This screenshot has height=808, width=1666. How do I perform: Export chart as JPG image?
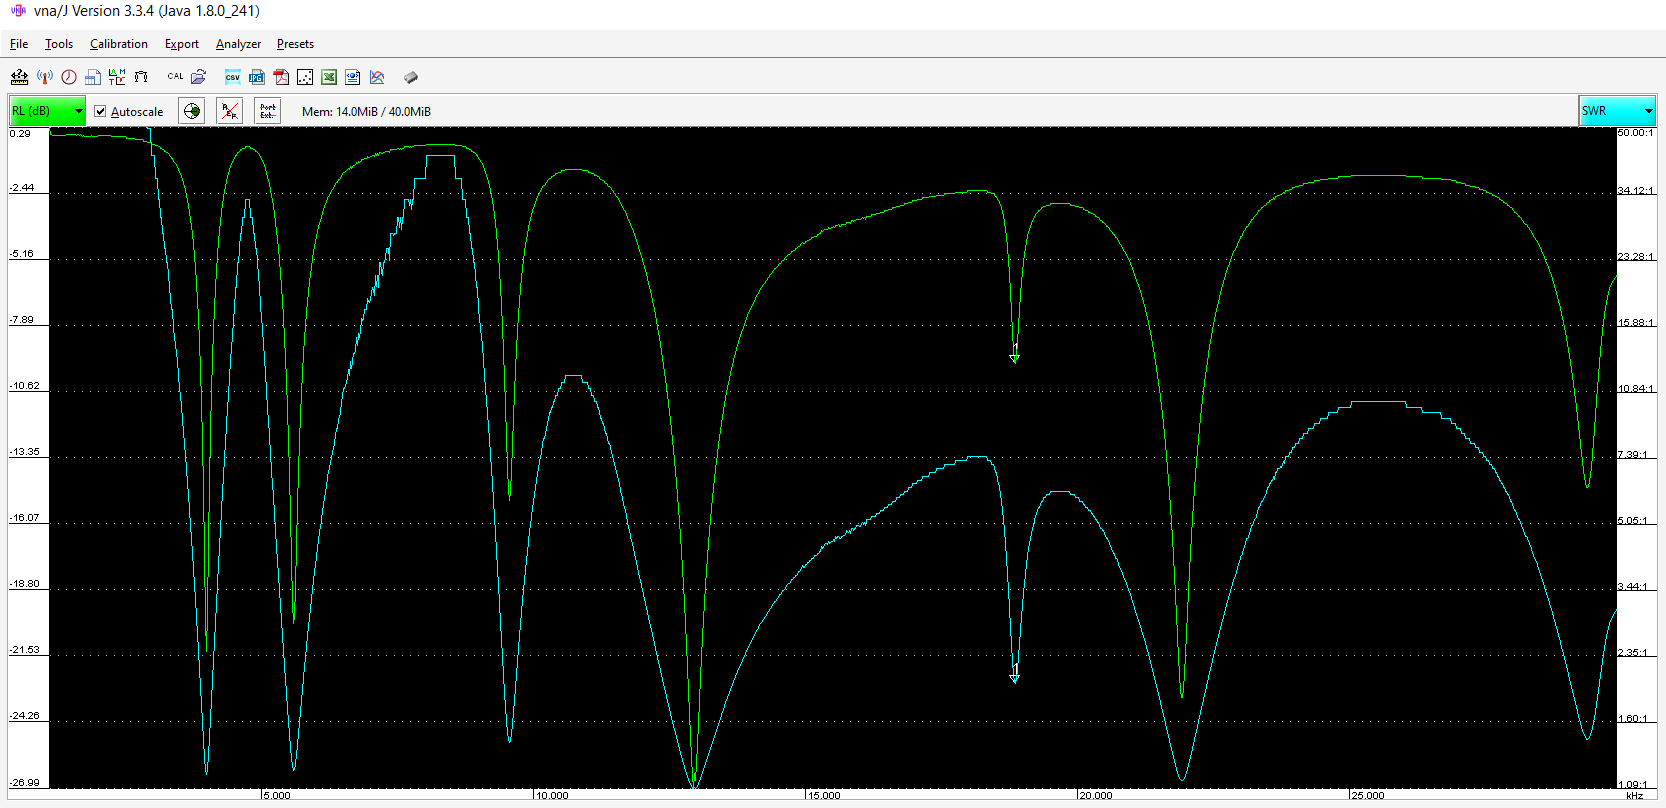[257, 77]
